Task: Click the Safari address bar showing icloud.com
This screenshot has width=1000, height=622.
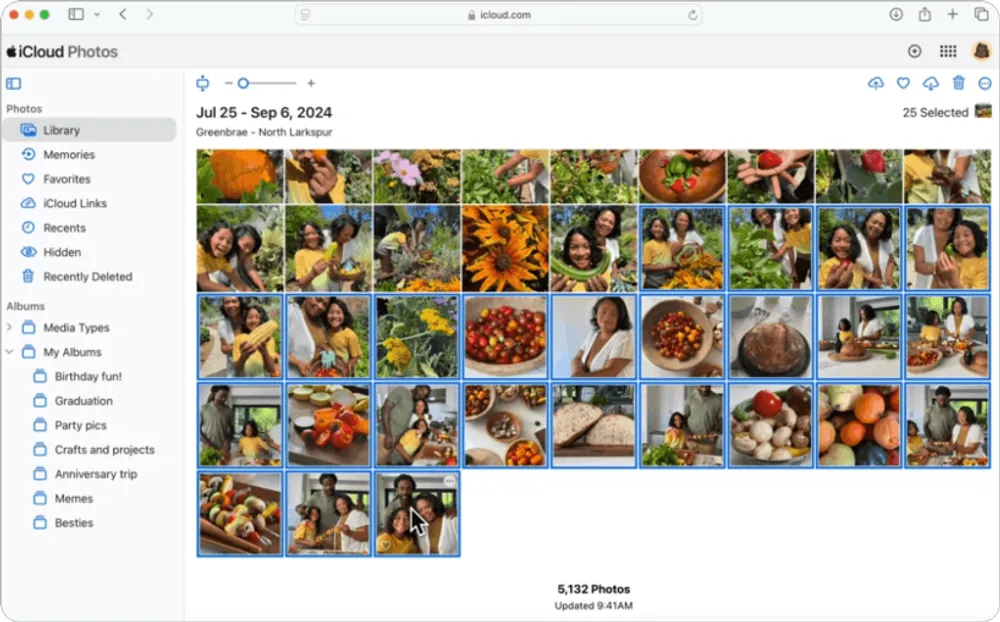Action: tap(498, 15)
